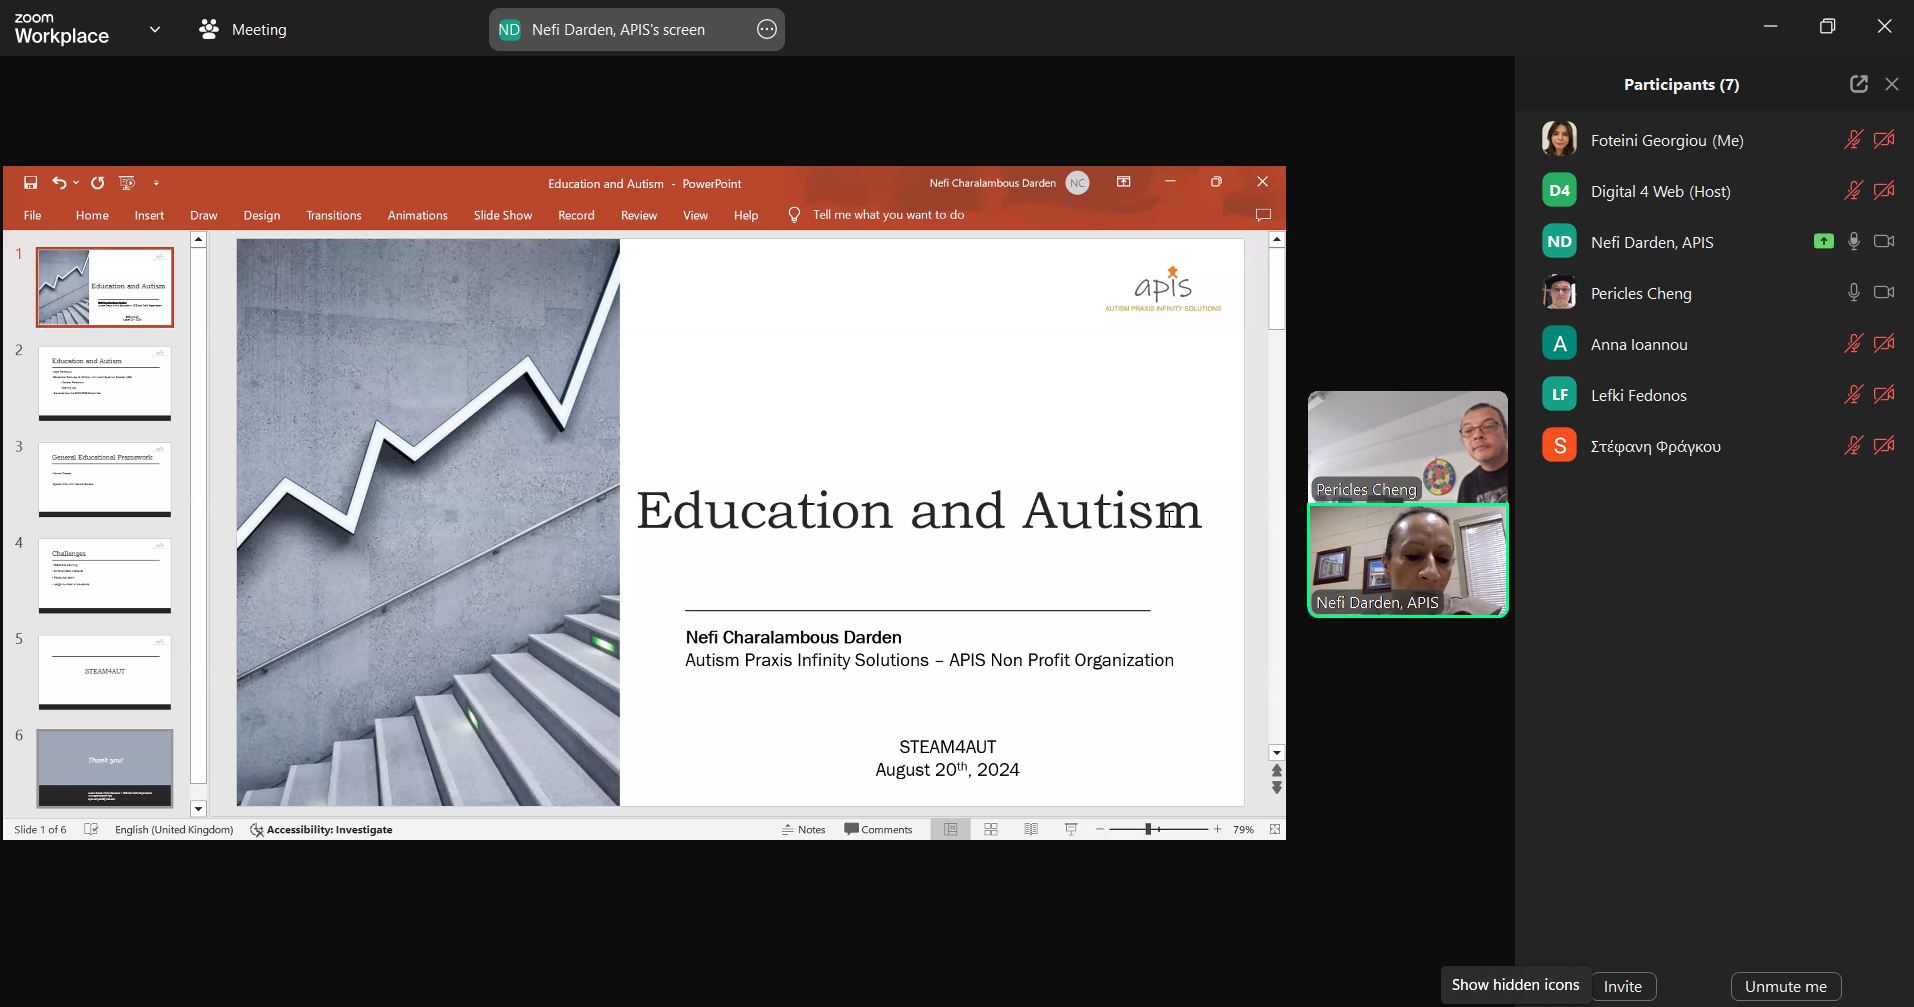Click Digital 4 Web muted microphone icon
This screenshot has width=1914, height=1007.
pos(1854,191)
